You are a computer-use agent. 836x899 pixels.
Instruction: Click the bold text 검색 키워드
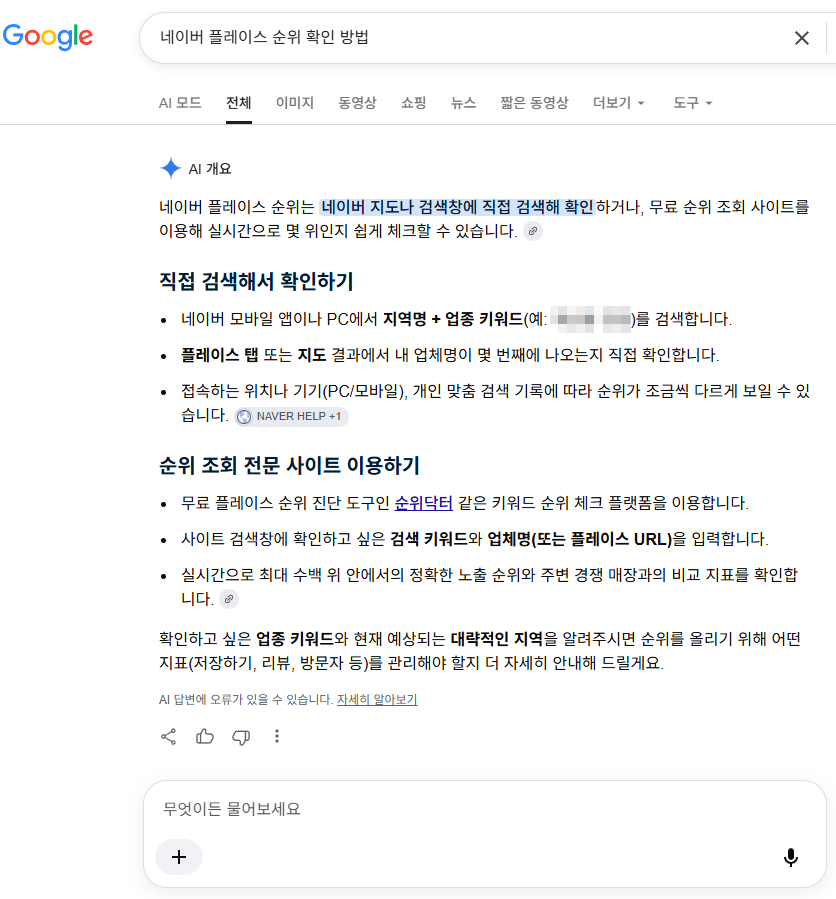coord(429,539)
